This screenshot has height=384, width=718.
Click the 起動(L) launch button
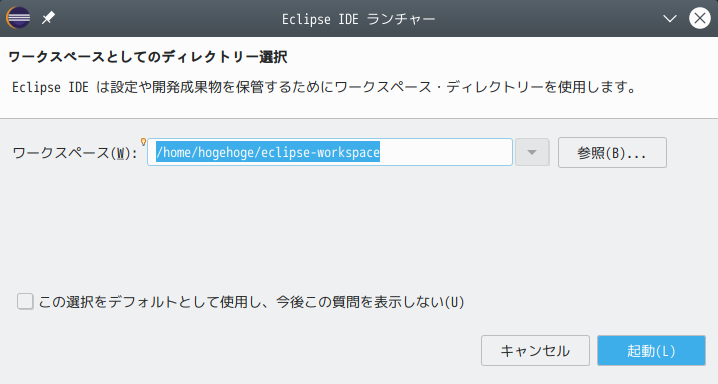[x=651, y=351]
